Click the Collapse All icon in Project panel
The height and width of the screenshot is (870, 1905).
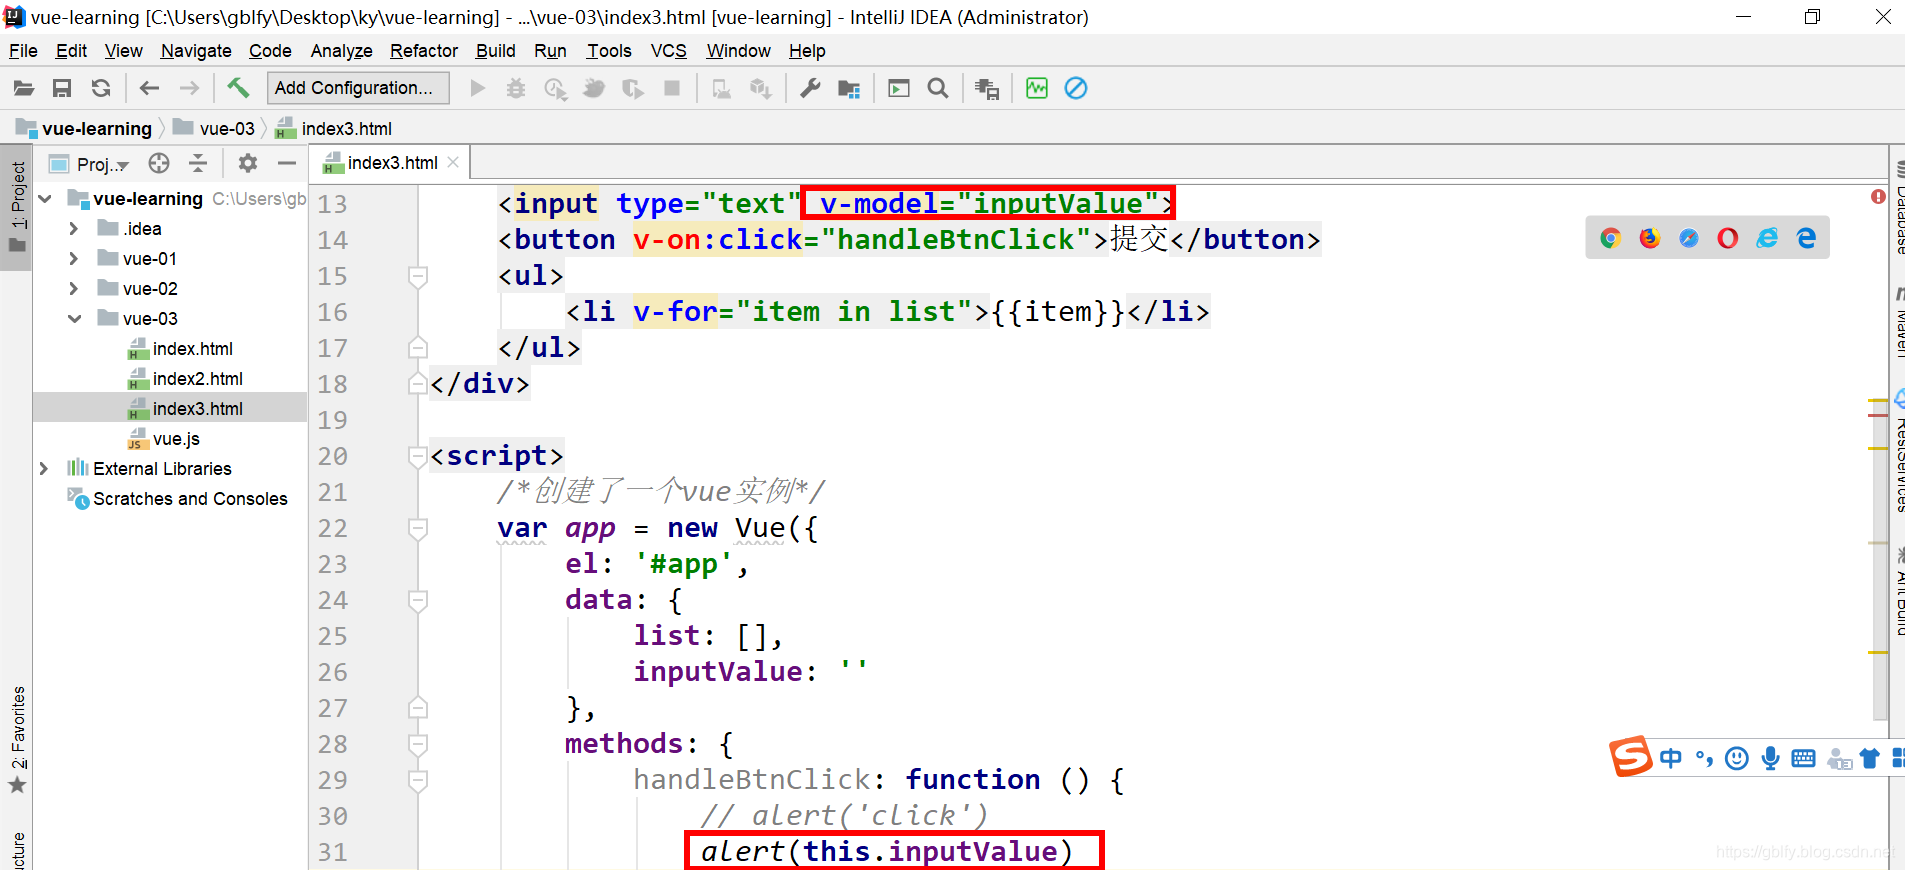[198, 163]
